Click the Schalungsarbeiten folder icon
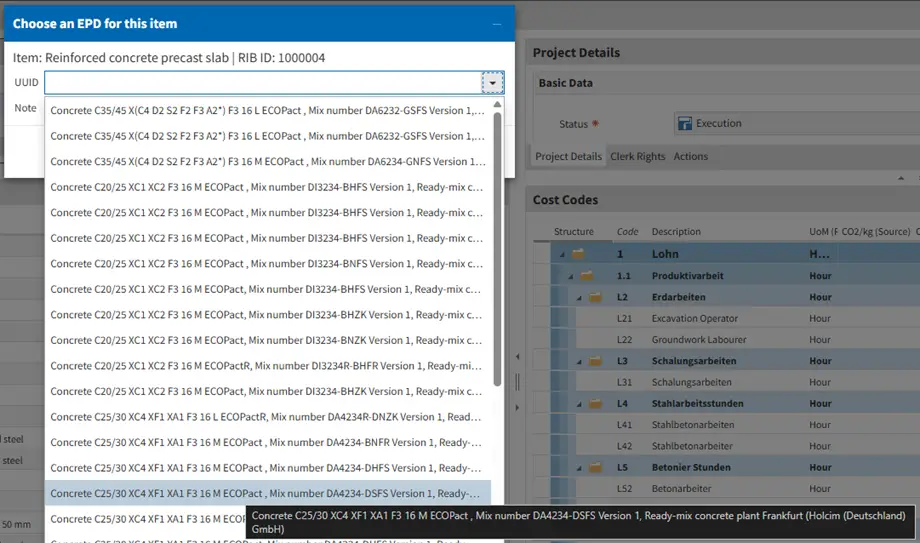The width and height of the screenshot is (920, 543). pyautogui.click(x=595, y=361)
